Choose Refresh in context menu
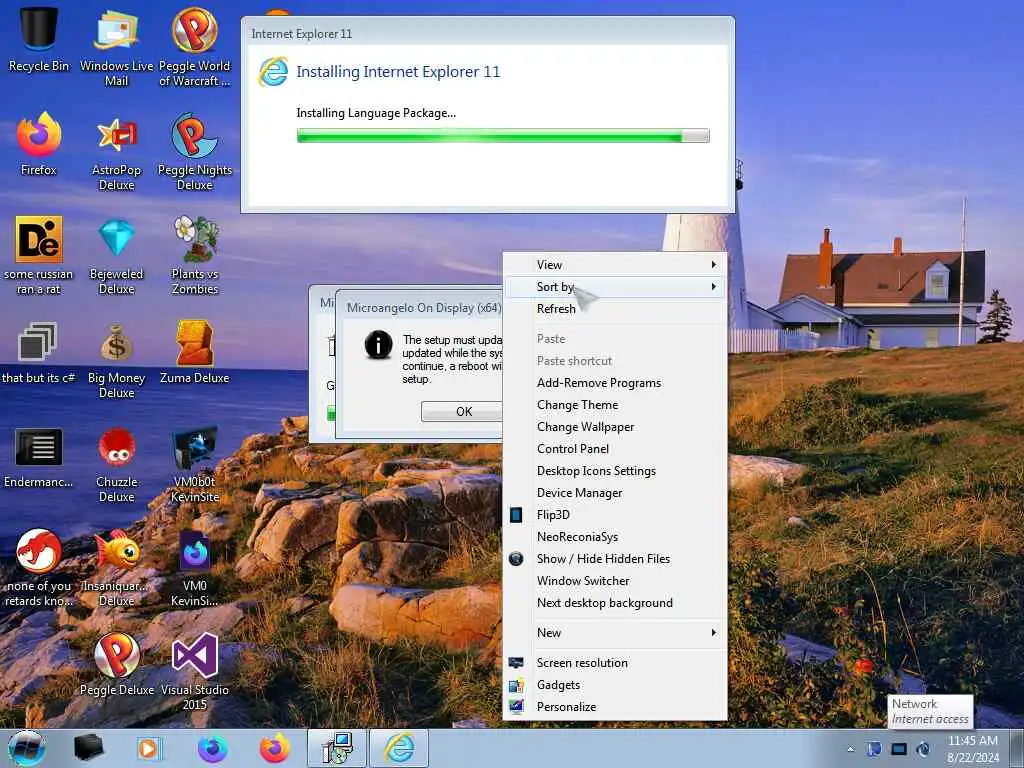Viewport: 1024px width, 768px height. click(615, 309)
